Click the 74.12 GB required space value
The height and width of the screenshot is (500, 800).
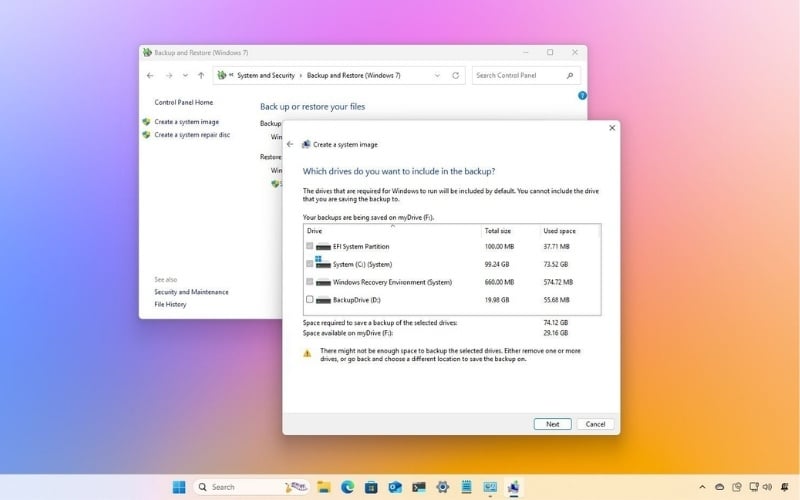(556, 323)
